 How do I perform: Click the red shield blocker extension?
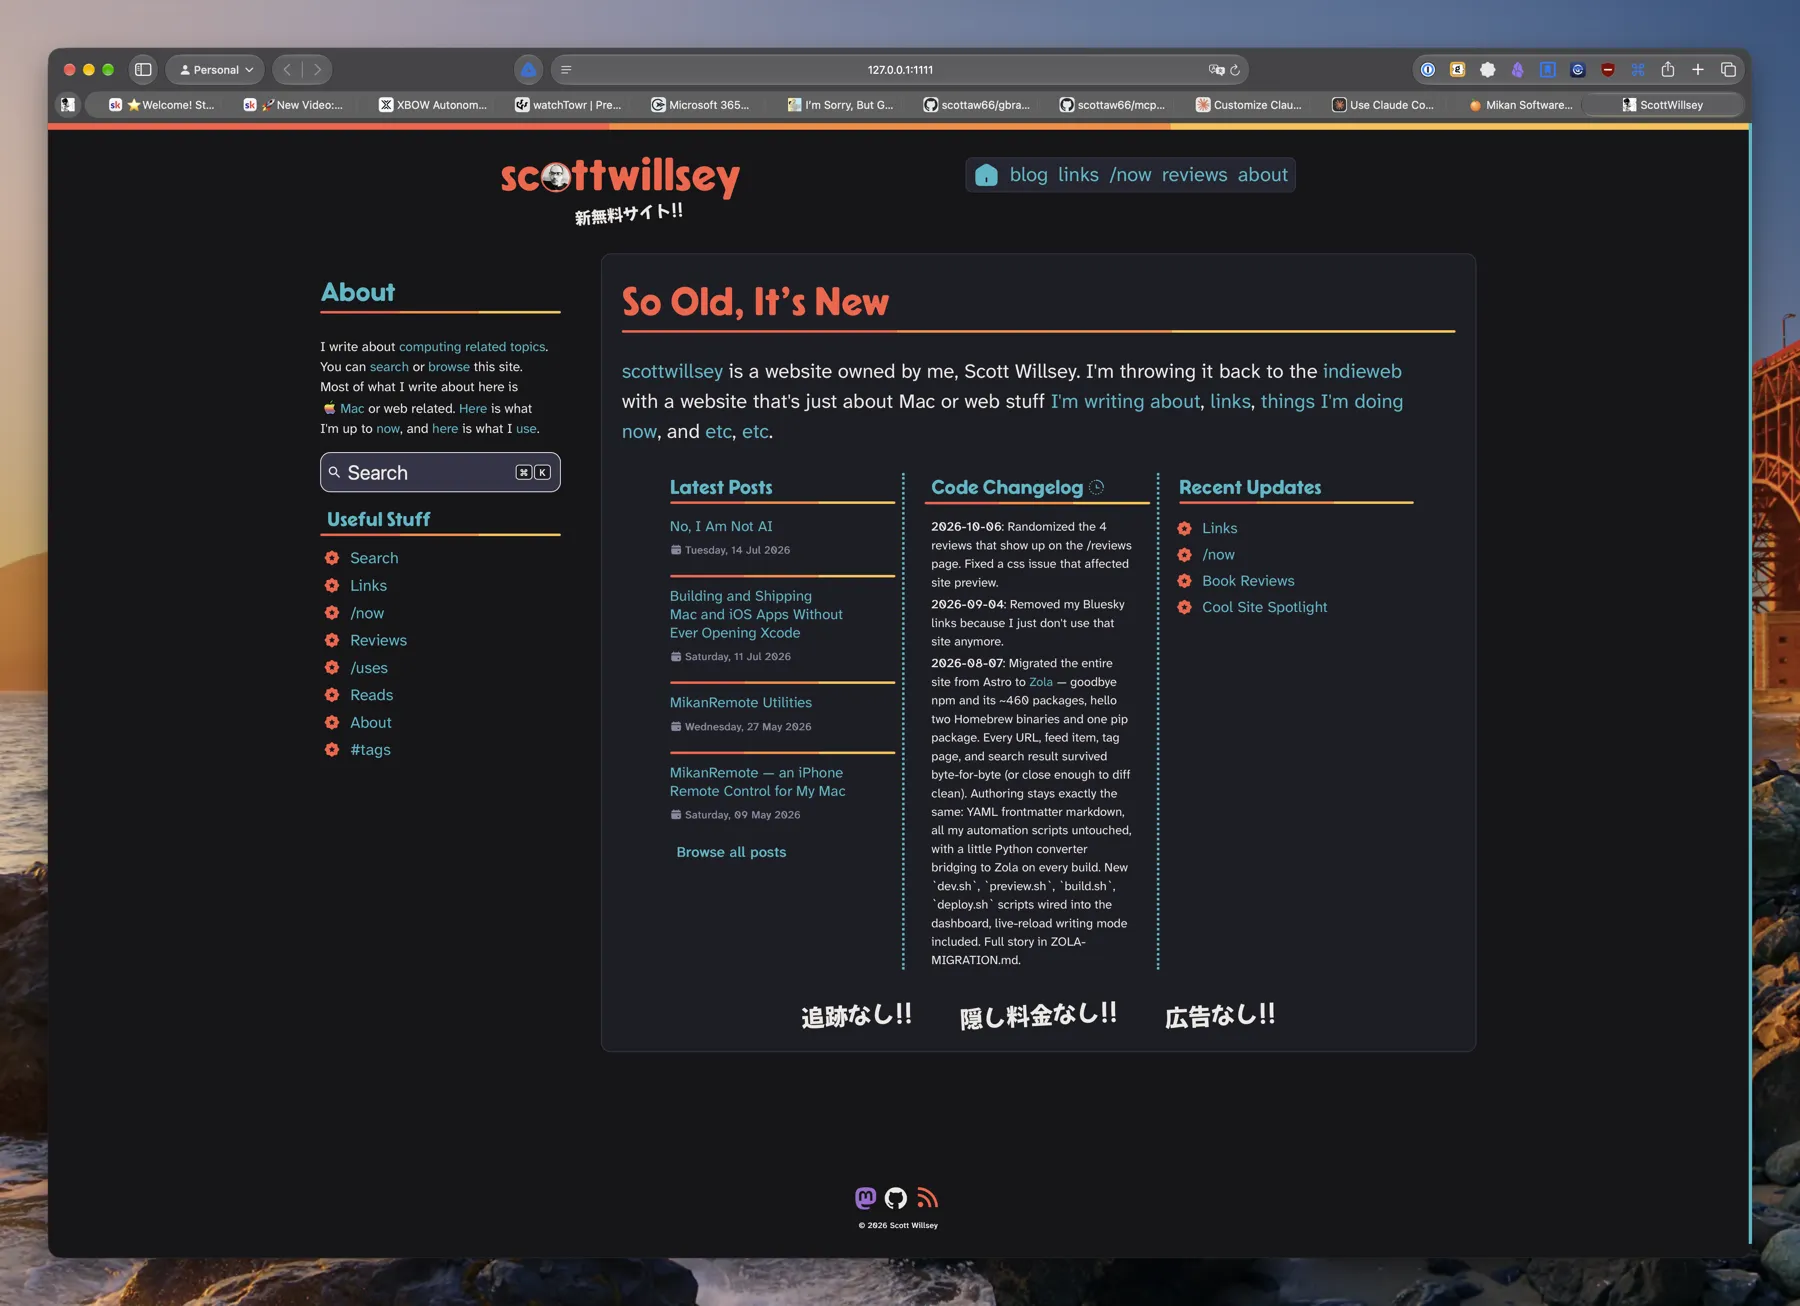1608,69
